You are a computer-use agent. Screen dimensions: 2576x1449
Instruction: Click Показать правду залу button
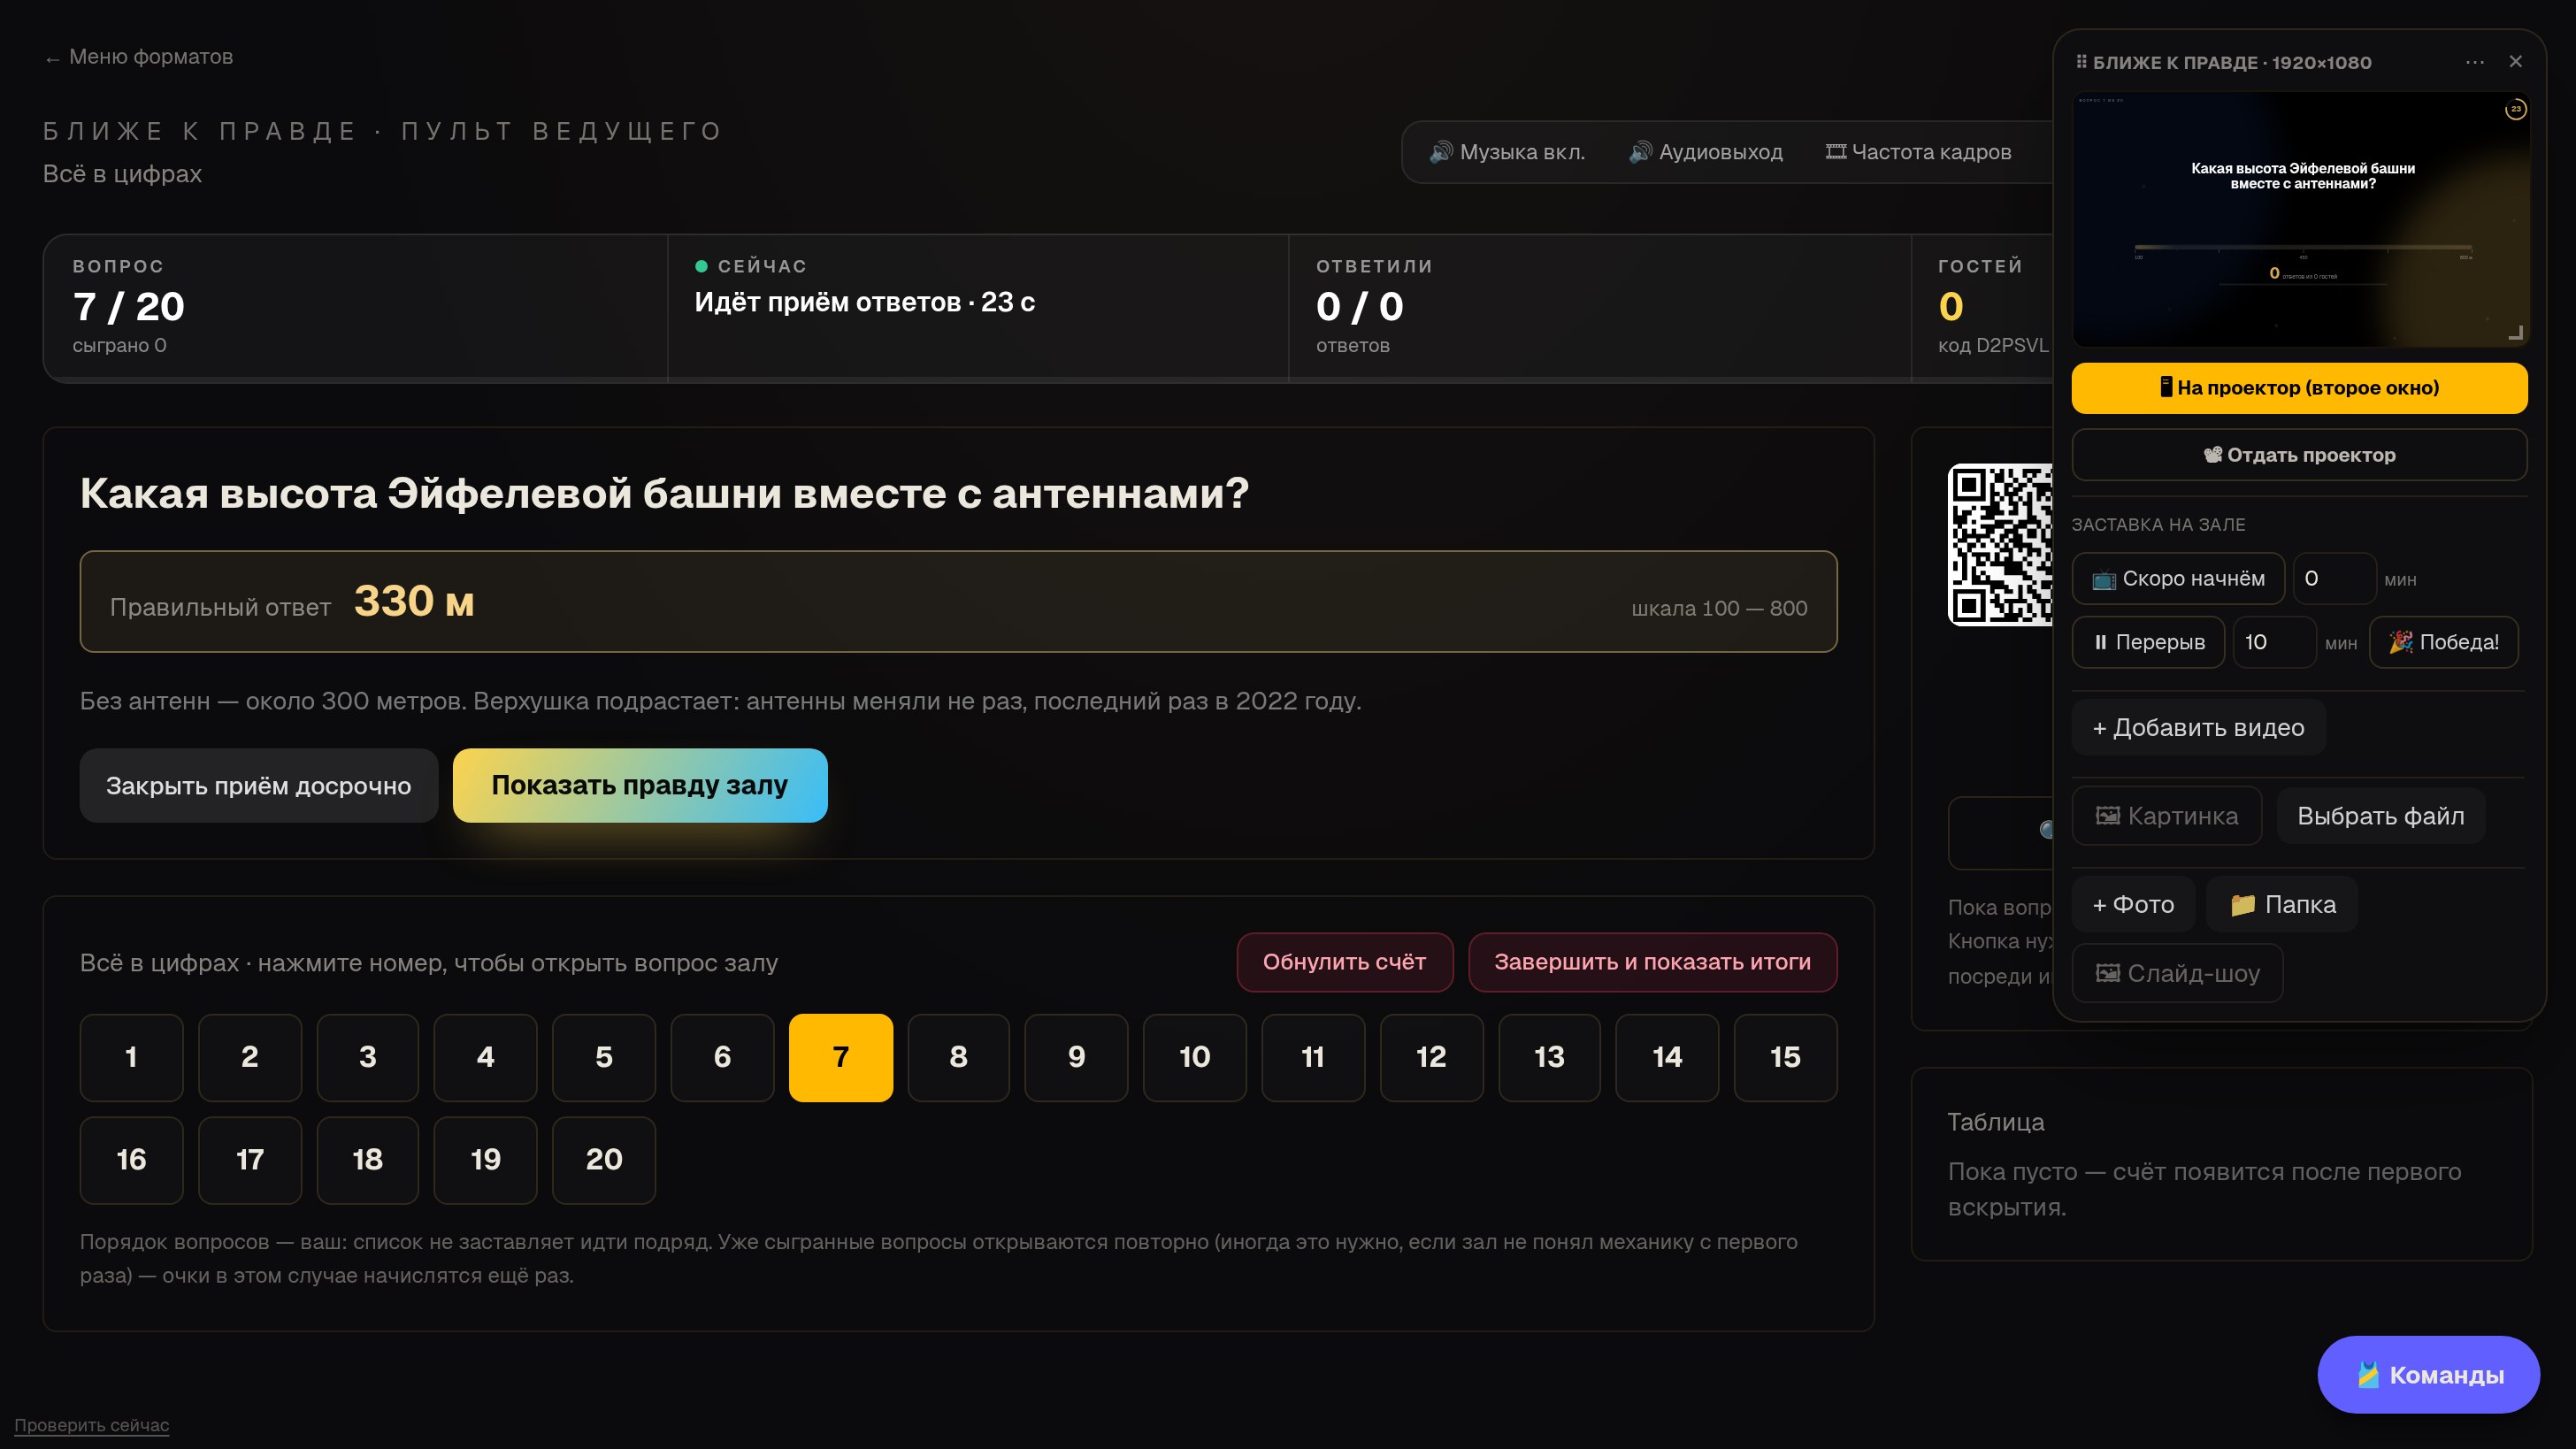point(640,786)
